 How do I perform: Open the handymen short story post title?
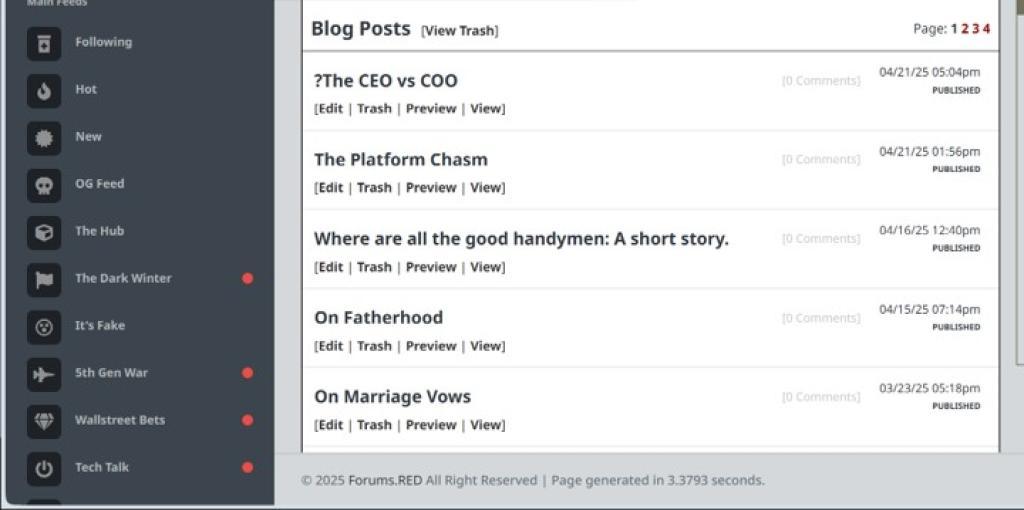(x=521, y=239)
